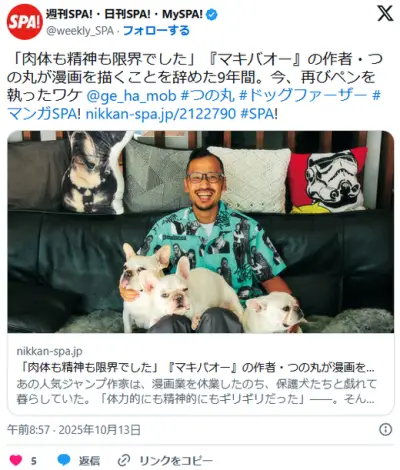Open the info circle icon
The width and height of the screenshot is (400, 470).
pyautogui.click(x=385, y=430)
